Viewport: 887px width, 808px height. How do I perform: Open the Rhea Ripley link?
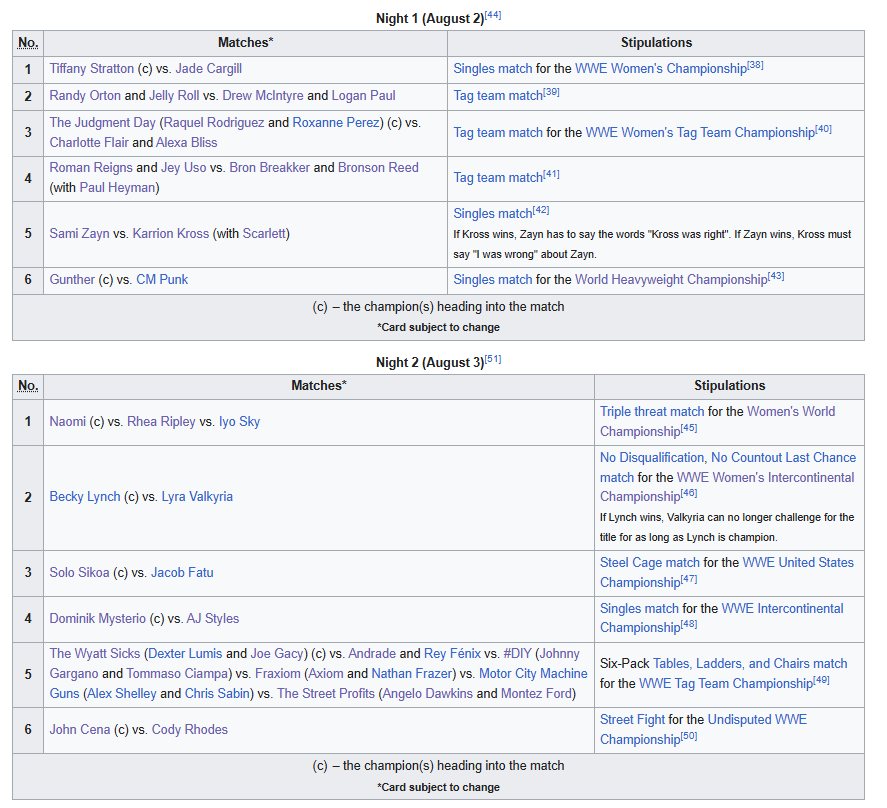click(161, 422)
